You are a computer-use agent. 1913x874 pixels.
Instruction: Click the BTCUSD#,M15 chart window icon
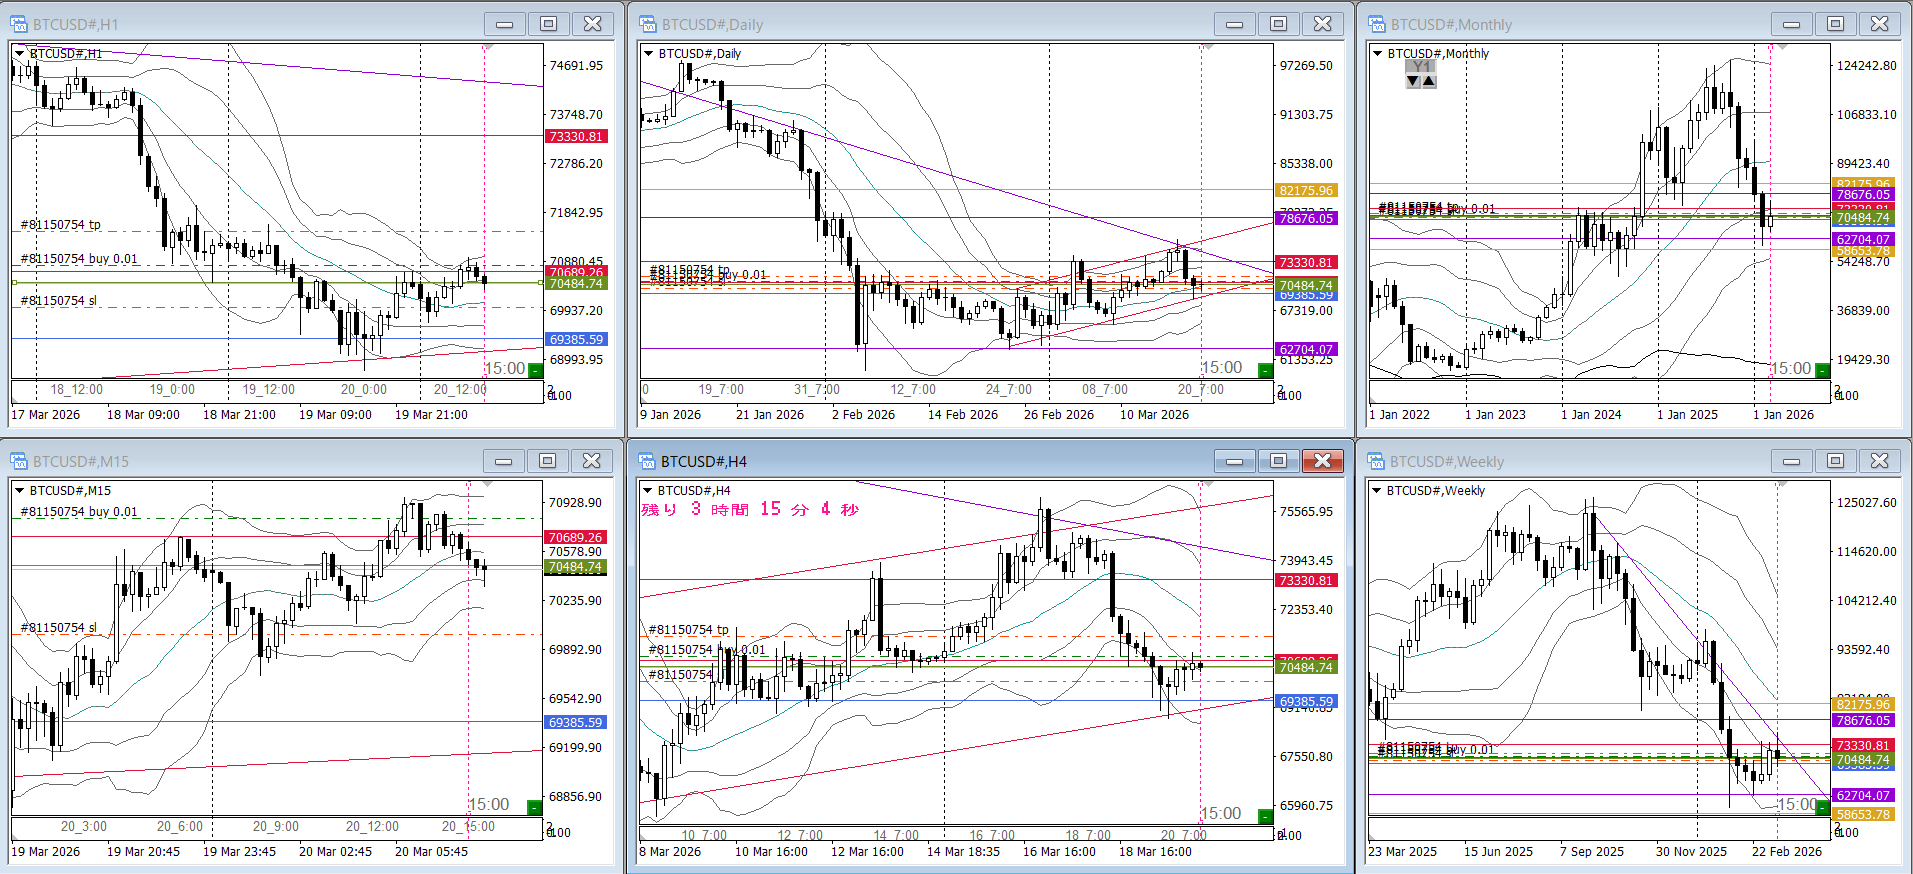pyautogui.click(x=19, y=461)
